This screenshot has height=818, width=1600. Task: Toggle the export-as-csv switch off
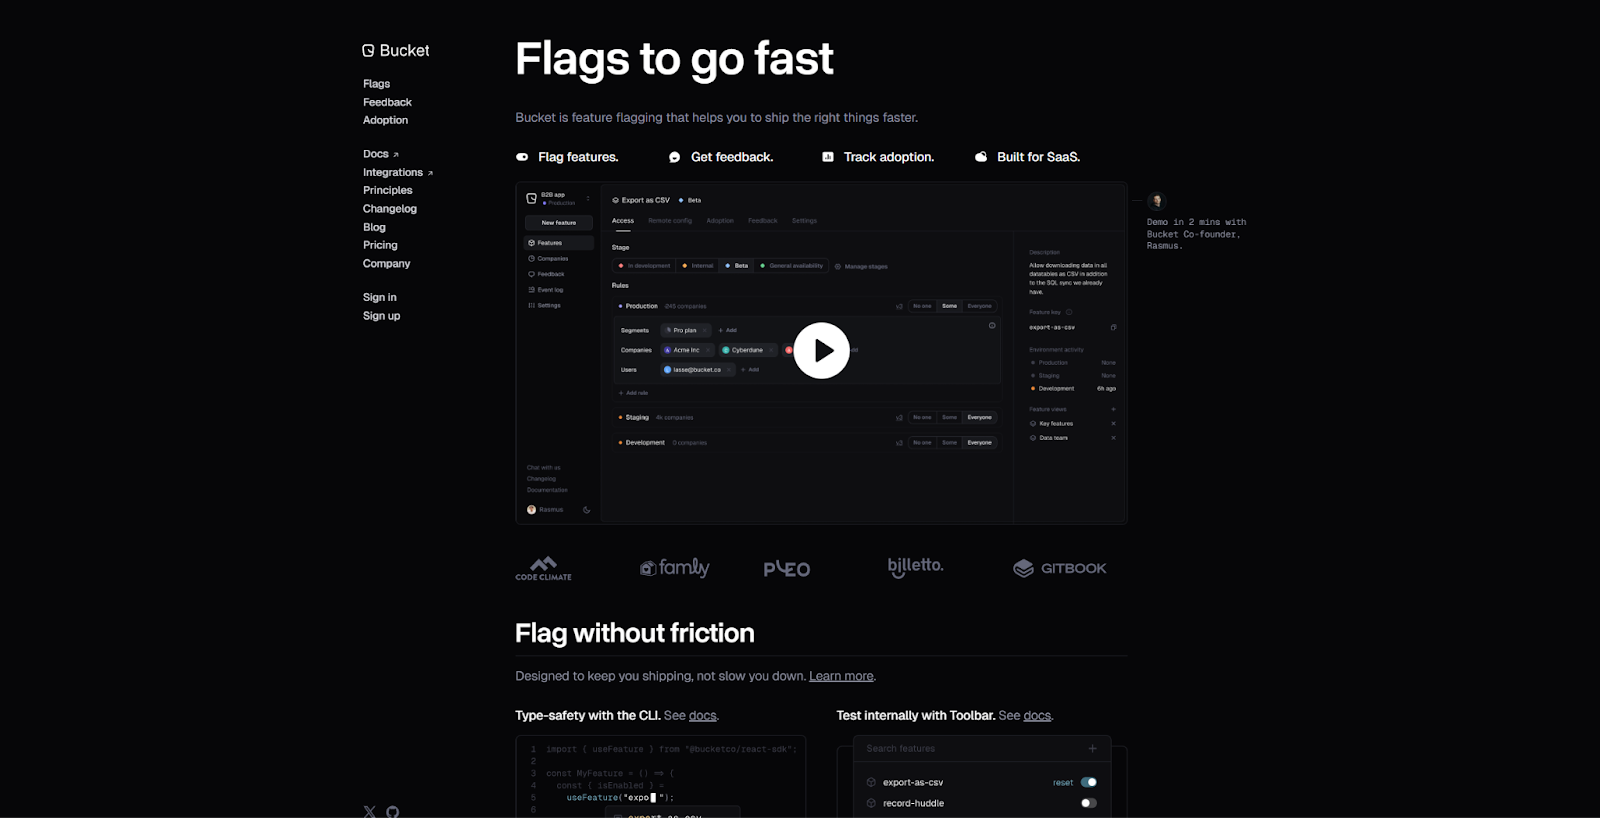pos(1088,782)
